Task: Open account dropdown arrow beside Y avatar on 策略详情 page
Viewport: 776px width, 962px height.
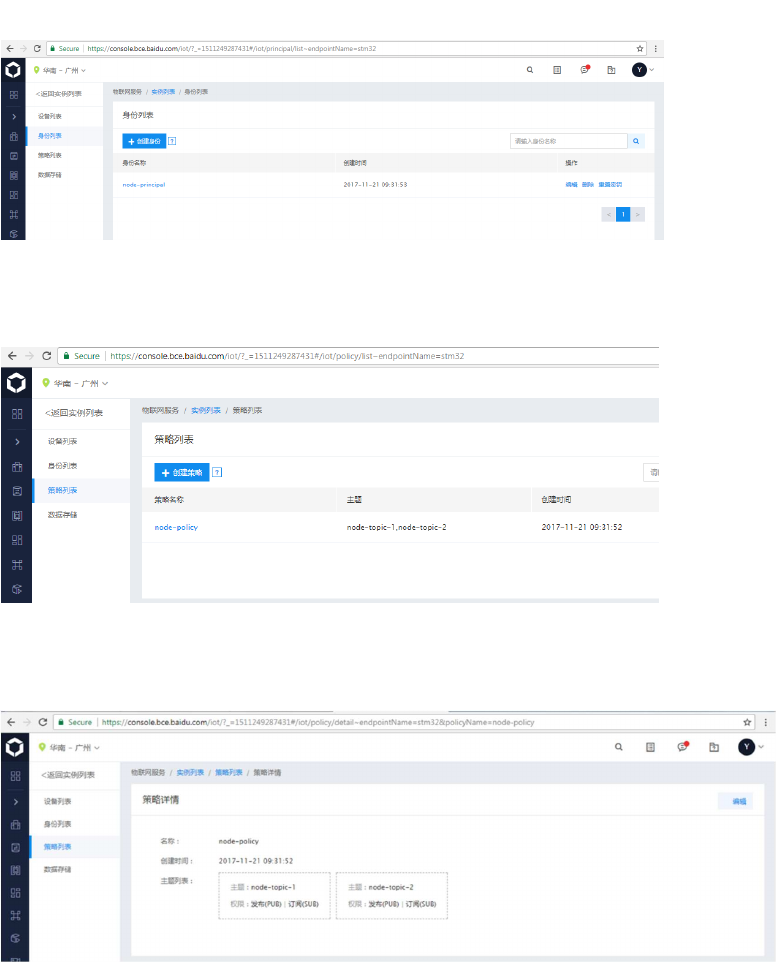Action: [x=761, y=747]
